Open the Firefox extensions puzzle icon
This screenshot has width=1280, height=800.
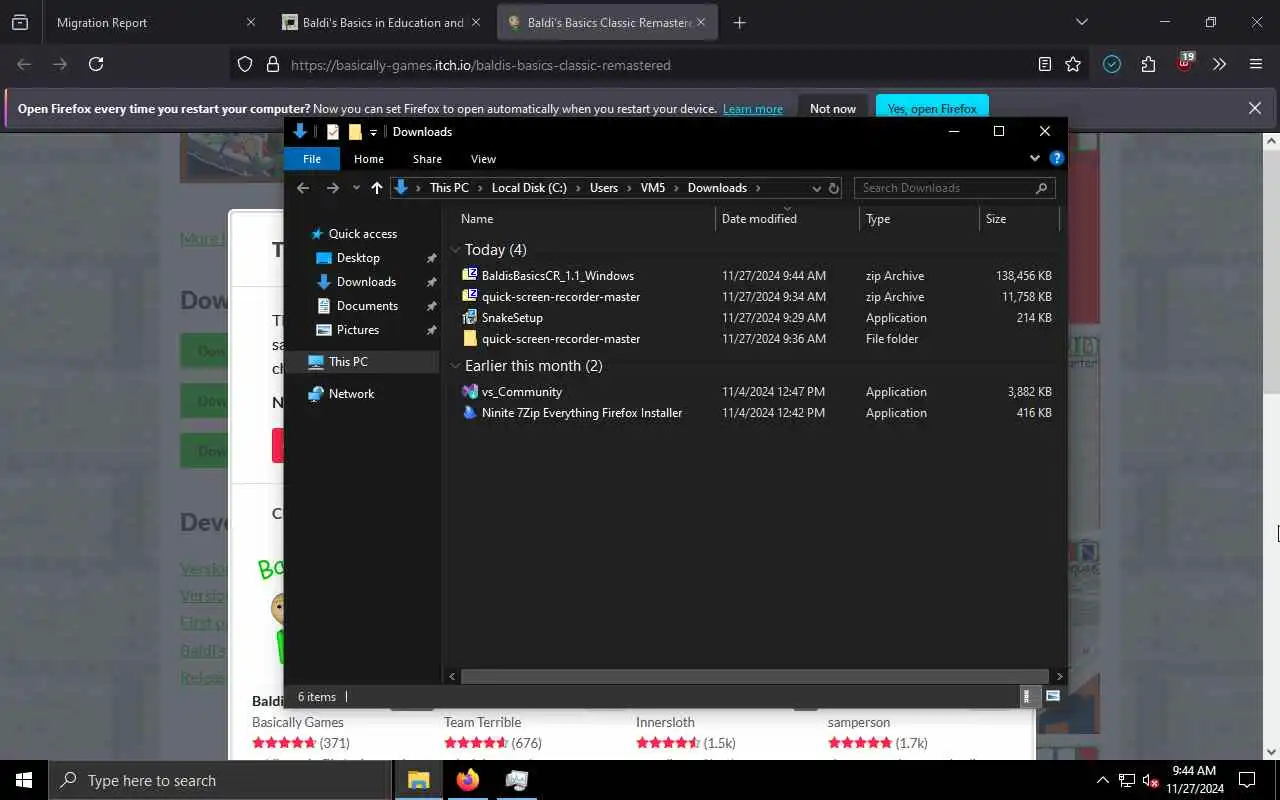[x=1148, y=64]
